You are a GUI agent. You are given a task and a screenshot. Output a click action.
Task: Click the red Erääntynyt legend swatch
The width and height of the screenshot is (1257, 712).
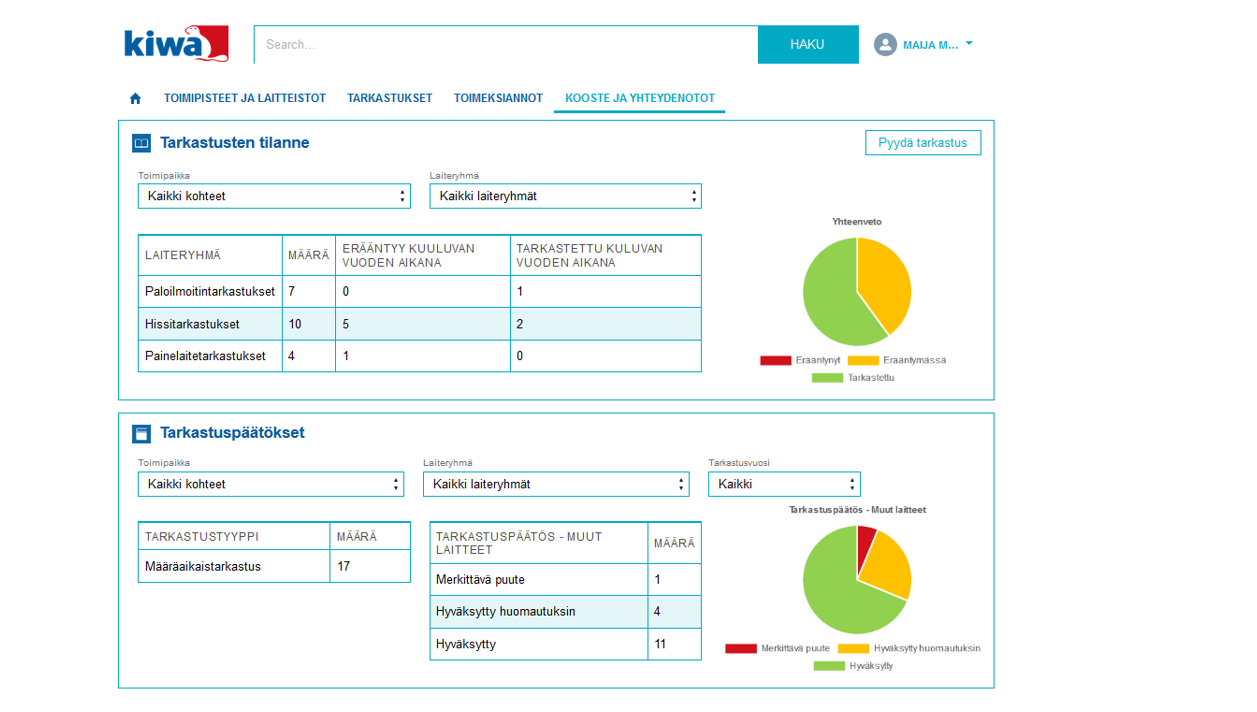point(778,359)
